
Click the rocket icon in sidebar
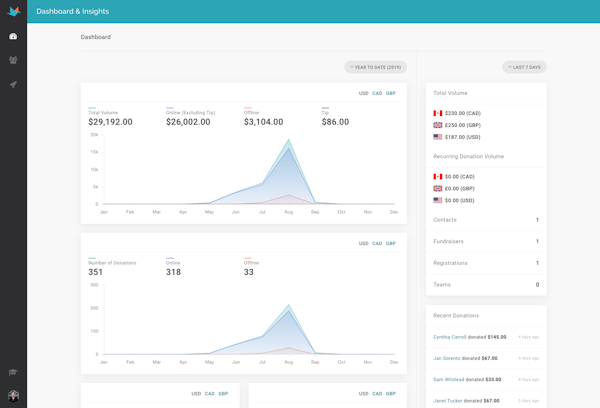(x=13, y=85)
